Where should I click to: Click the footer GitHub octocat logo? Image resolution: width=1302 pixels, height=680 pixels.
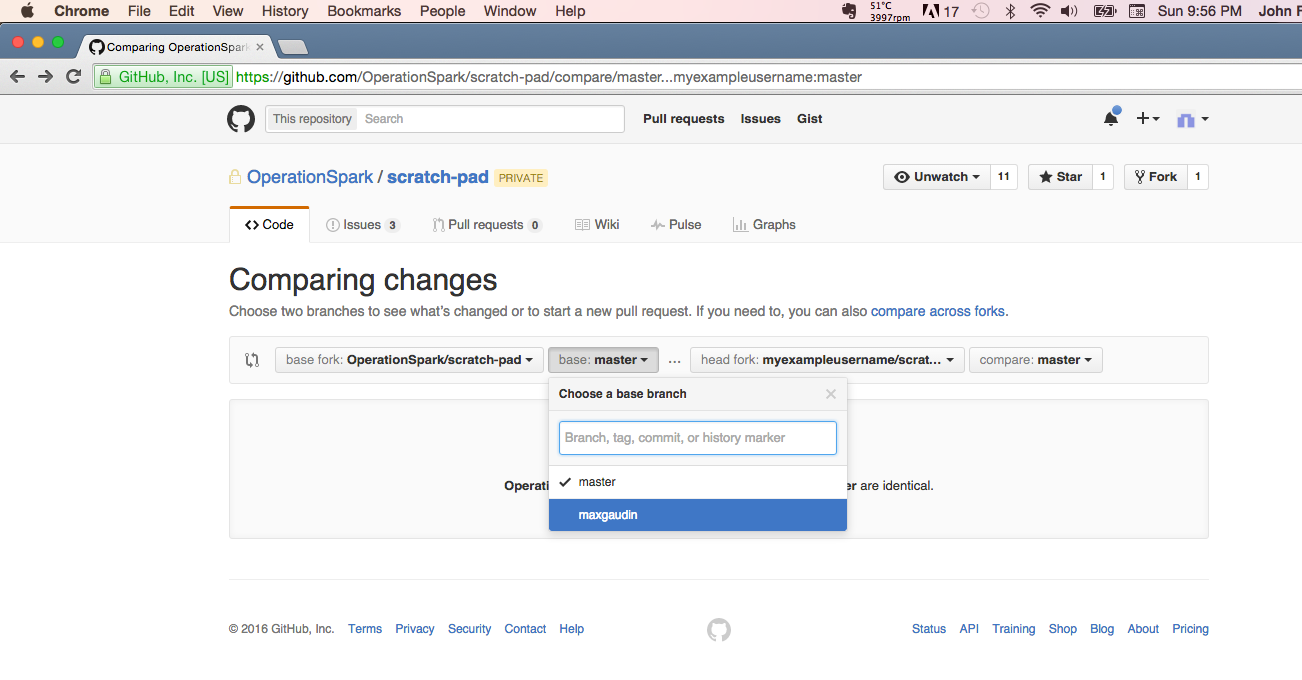click(719, 630)
